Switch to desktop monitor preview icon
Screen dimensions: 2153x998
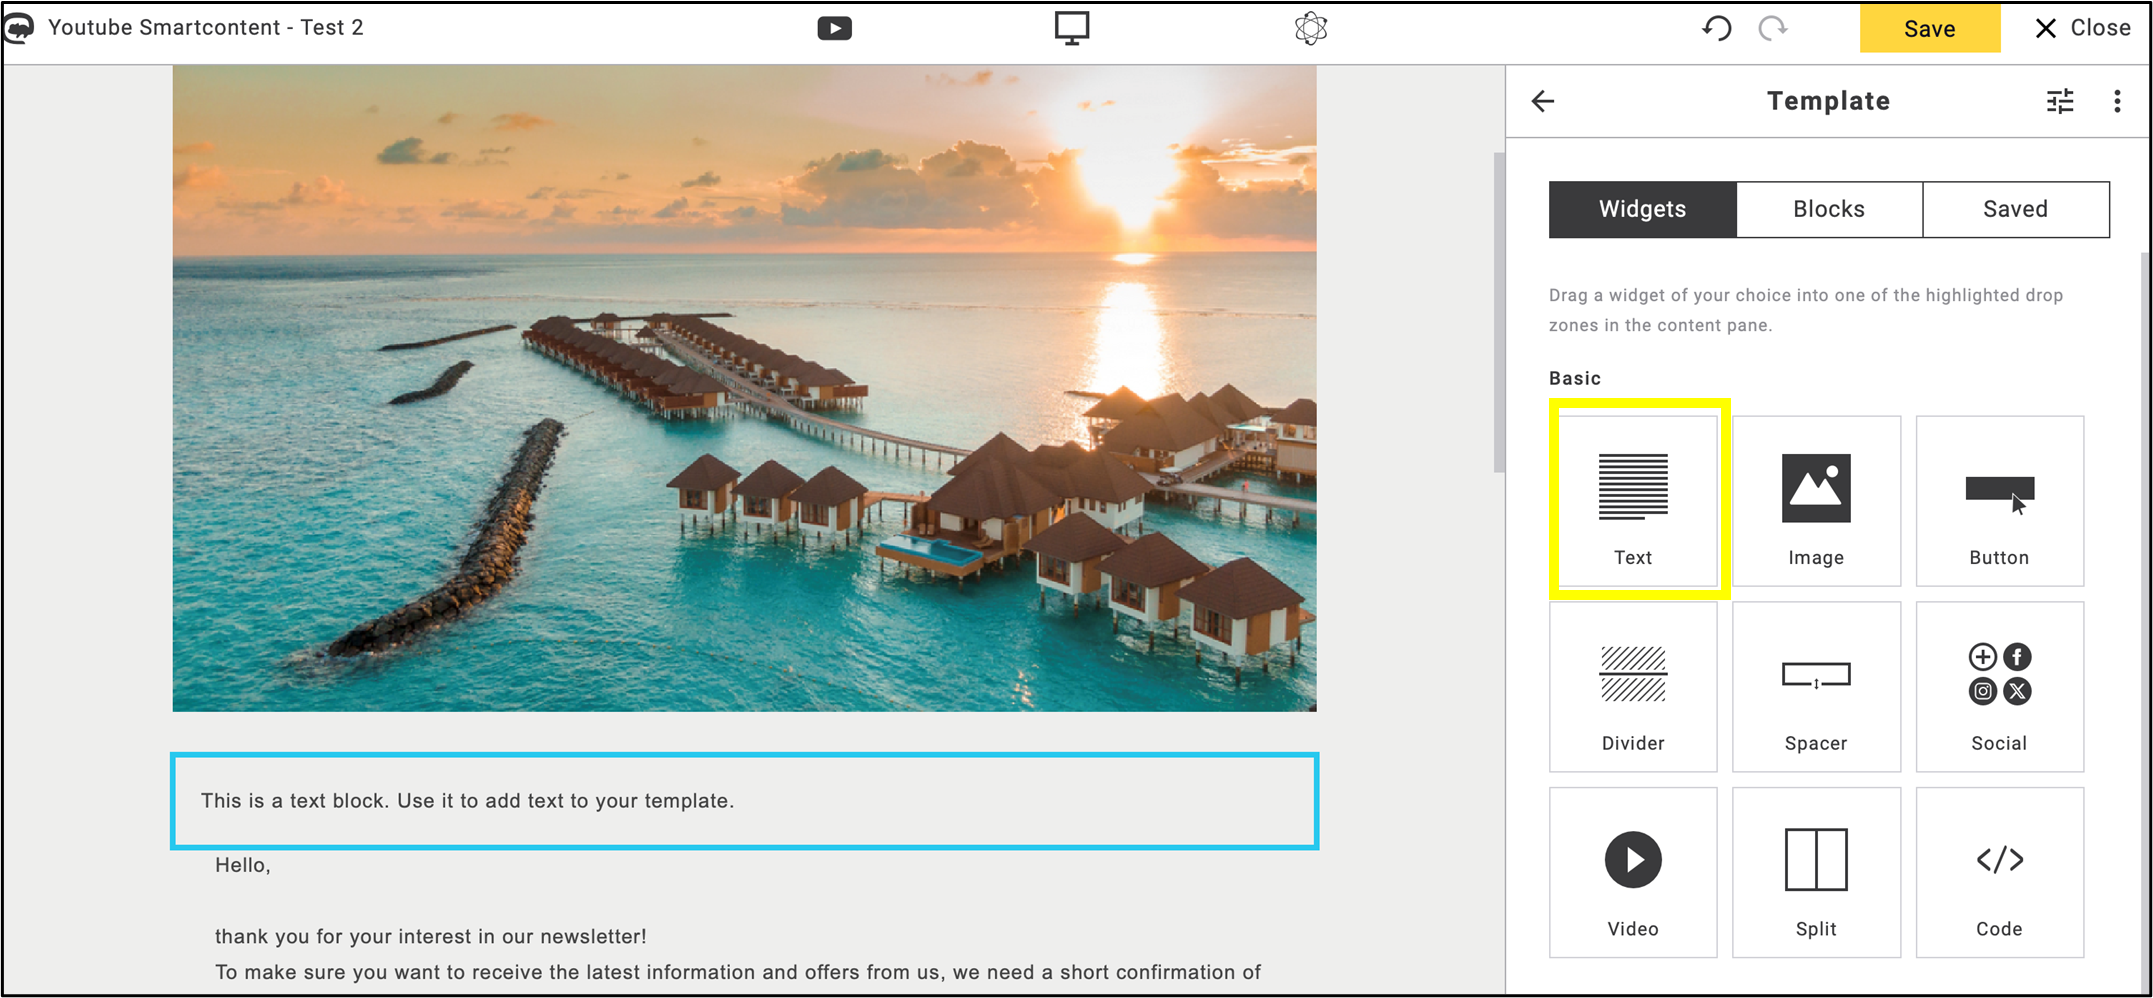coord(1072,28)
